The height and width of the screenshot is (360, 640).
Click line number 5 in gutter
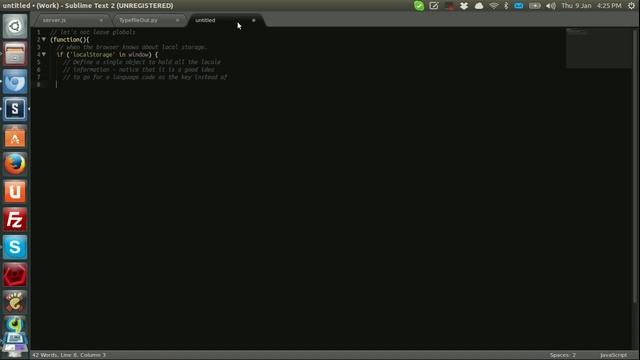(38, 62)
